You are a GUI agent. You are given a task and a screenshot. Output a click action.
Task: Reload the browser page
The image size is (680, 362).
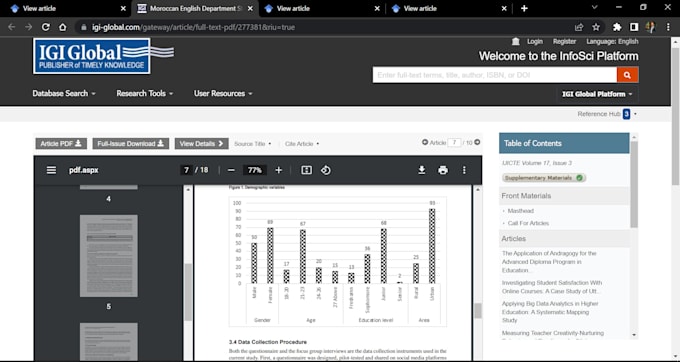click(x=46, y=27)
